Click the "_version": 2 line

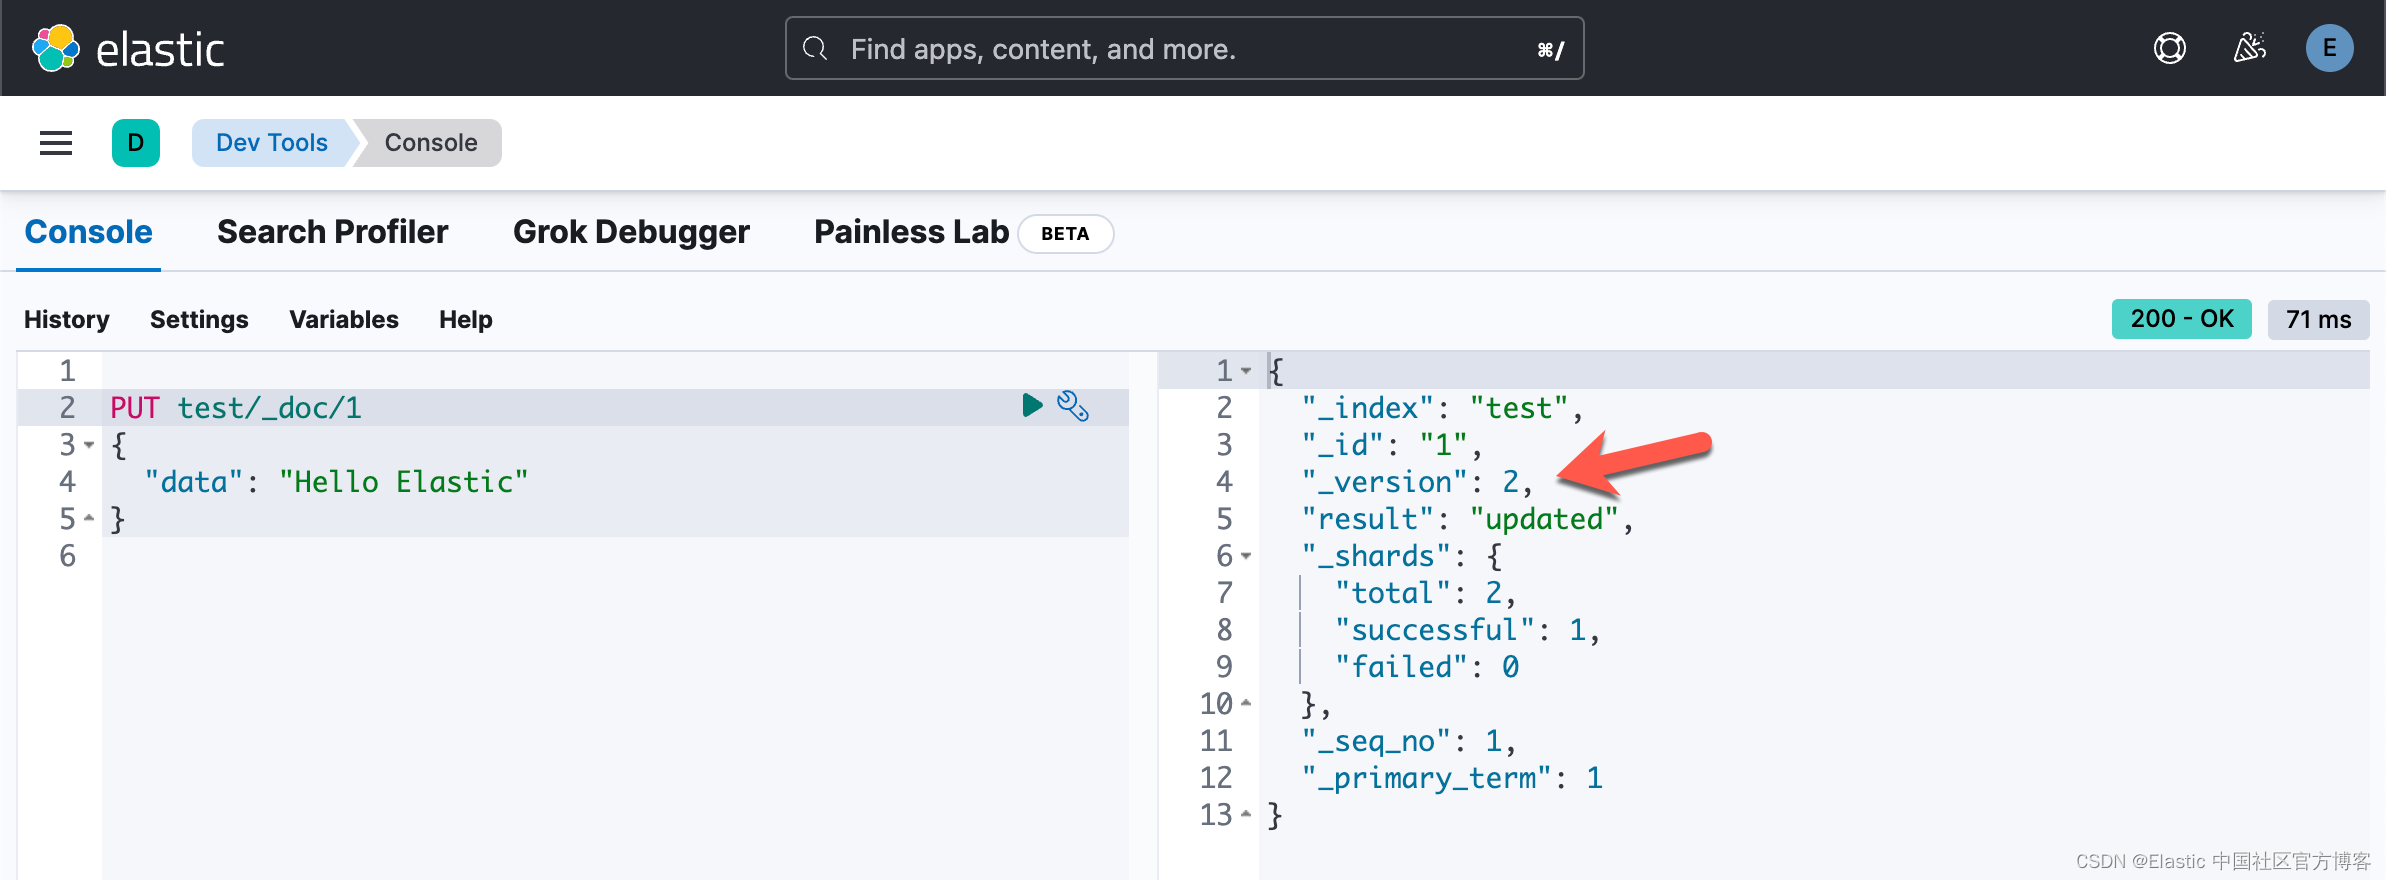[x=1416, y=482]
